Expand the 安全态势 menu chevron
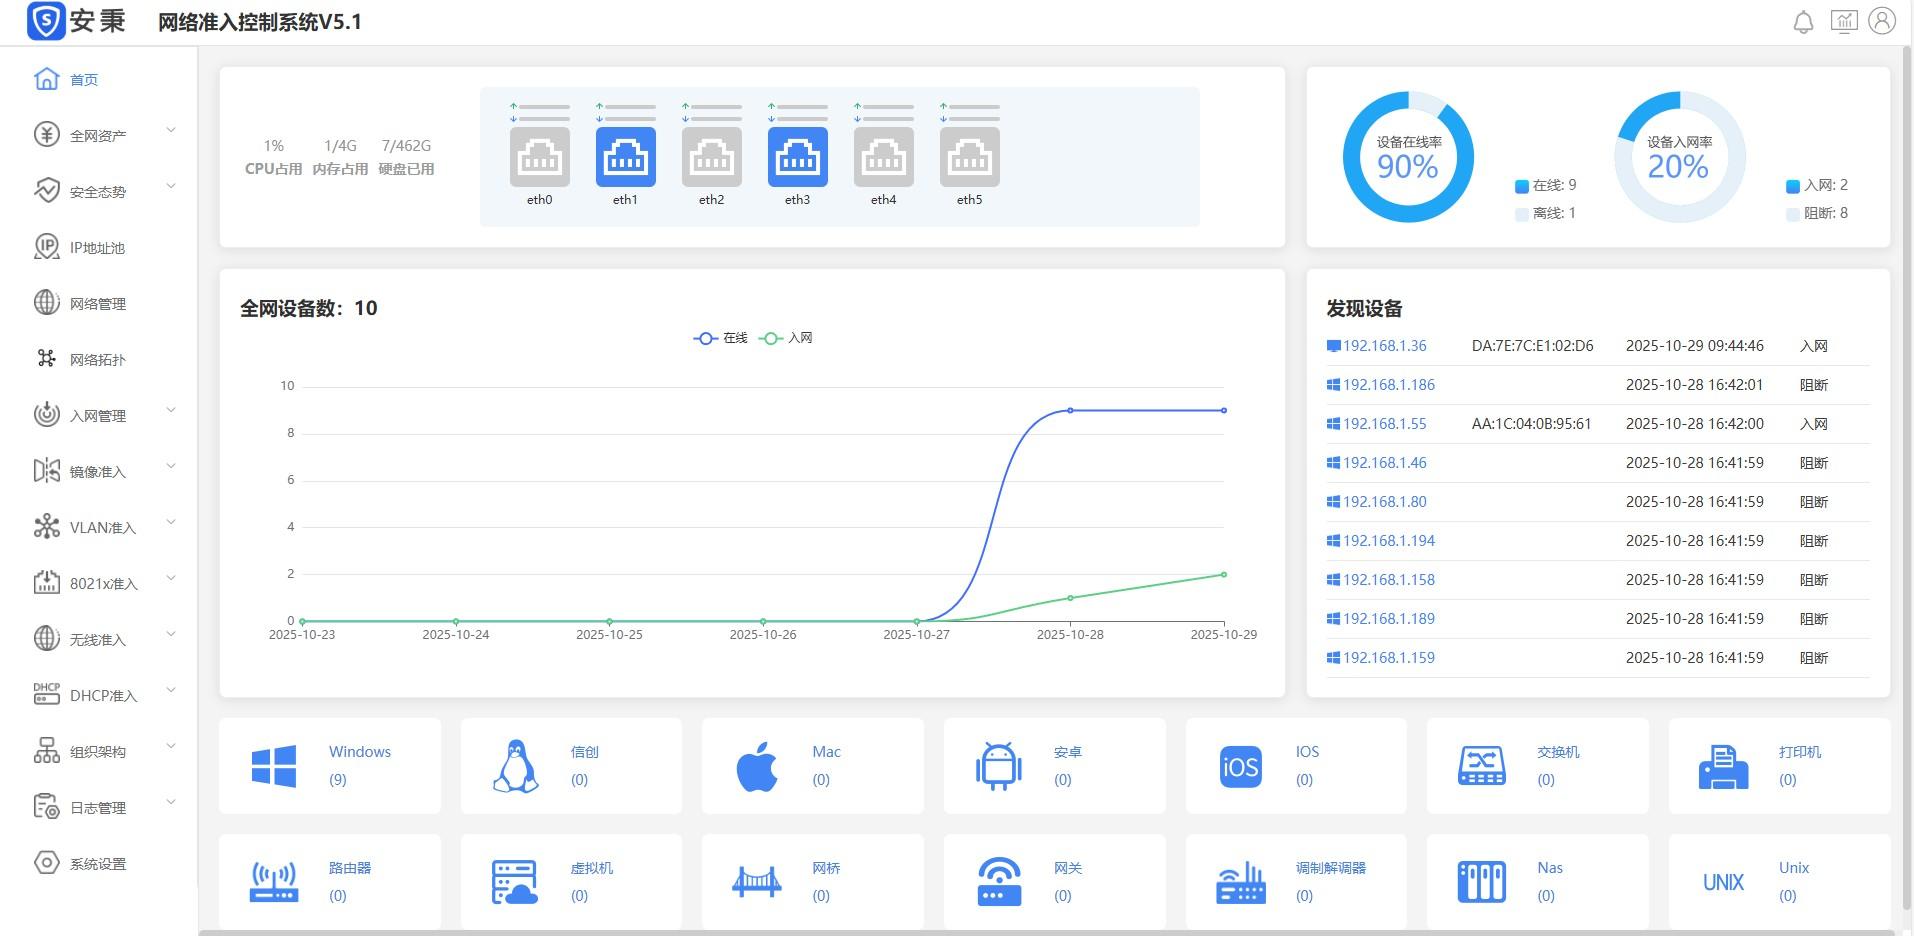Screen dimensions: 1914x936 pos(171,186)
